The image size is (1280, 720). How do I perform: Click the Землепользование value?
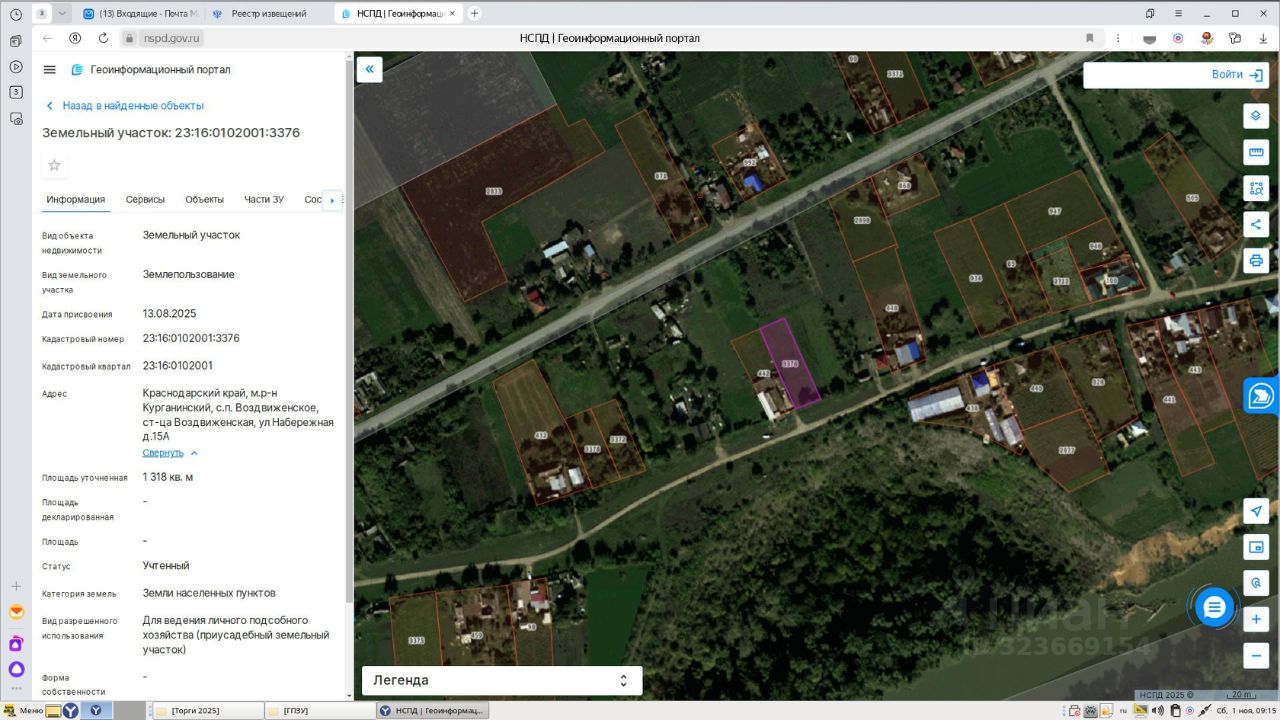(189, 274)
